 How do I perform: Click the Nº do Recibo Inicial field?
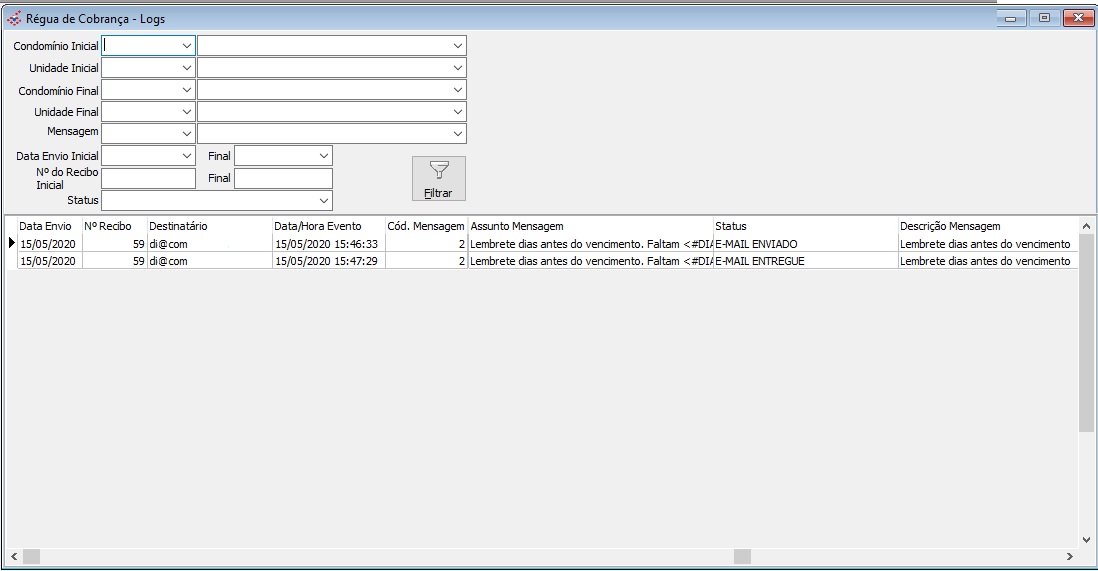coord(149,178)
